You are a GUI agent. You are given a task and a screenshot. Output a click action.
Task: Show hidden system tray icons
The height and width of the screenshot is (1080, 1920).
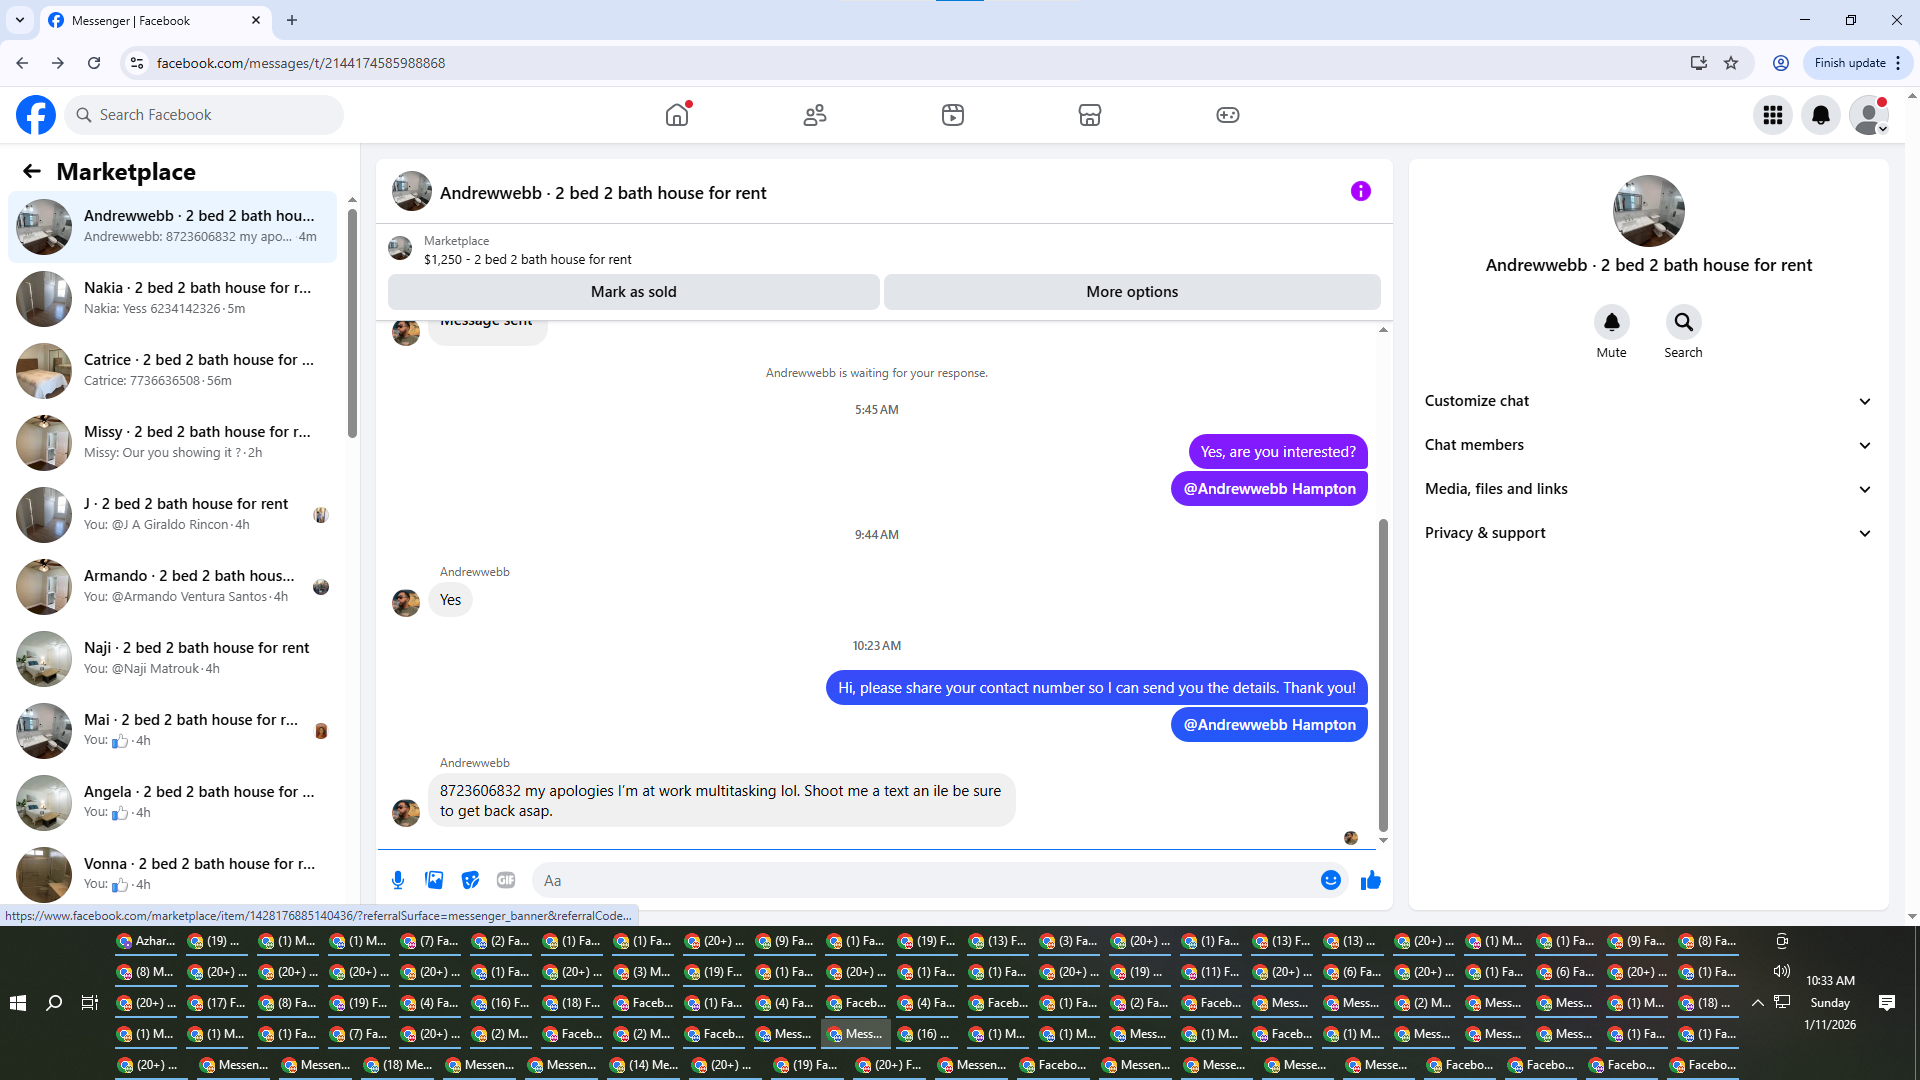[x=1757, y=1002]
